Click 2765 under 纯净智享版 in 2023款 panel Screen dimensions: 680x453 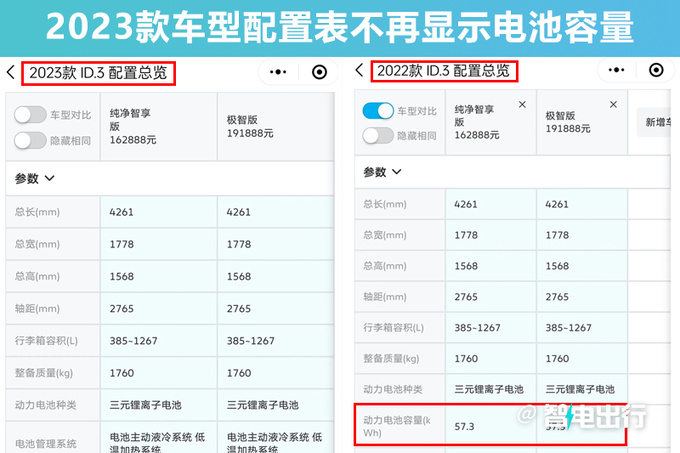tap(121, 309)
